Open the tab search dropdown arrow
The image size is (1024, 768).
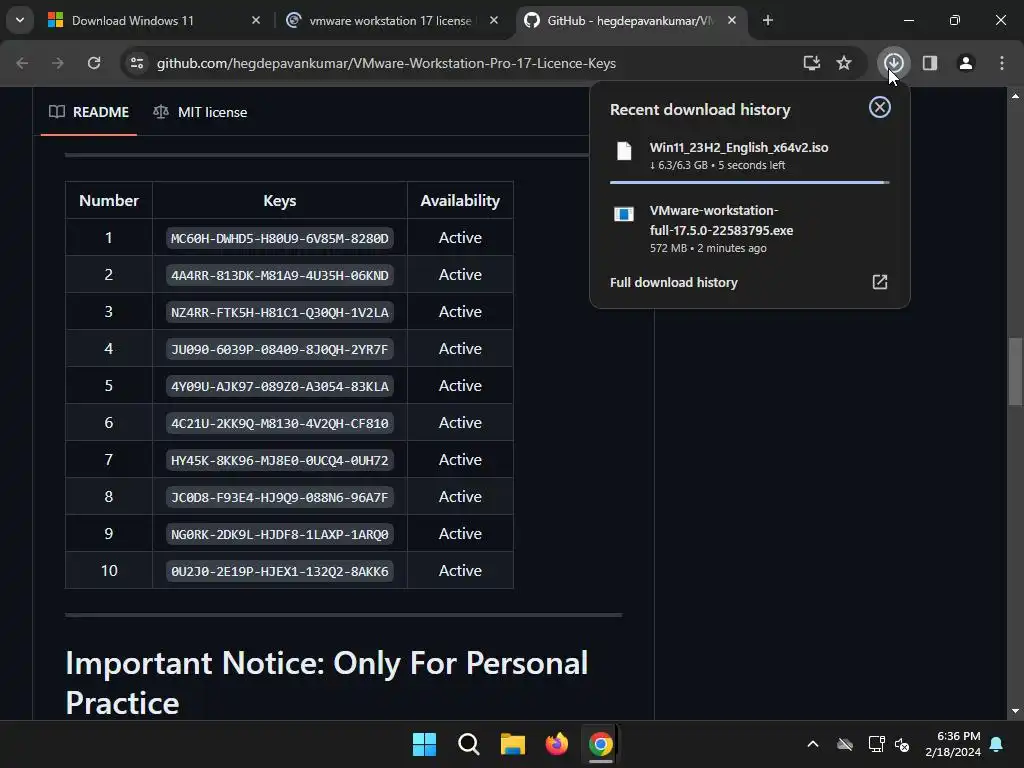click(x=20, y=20)
